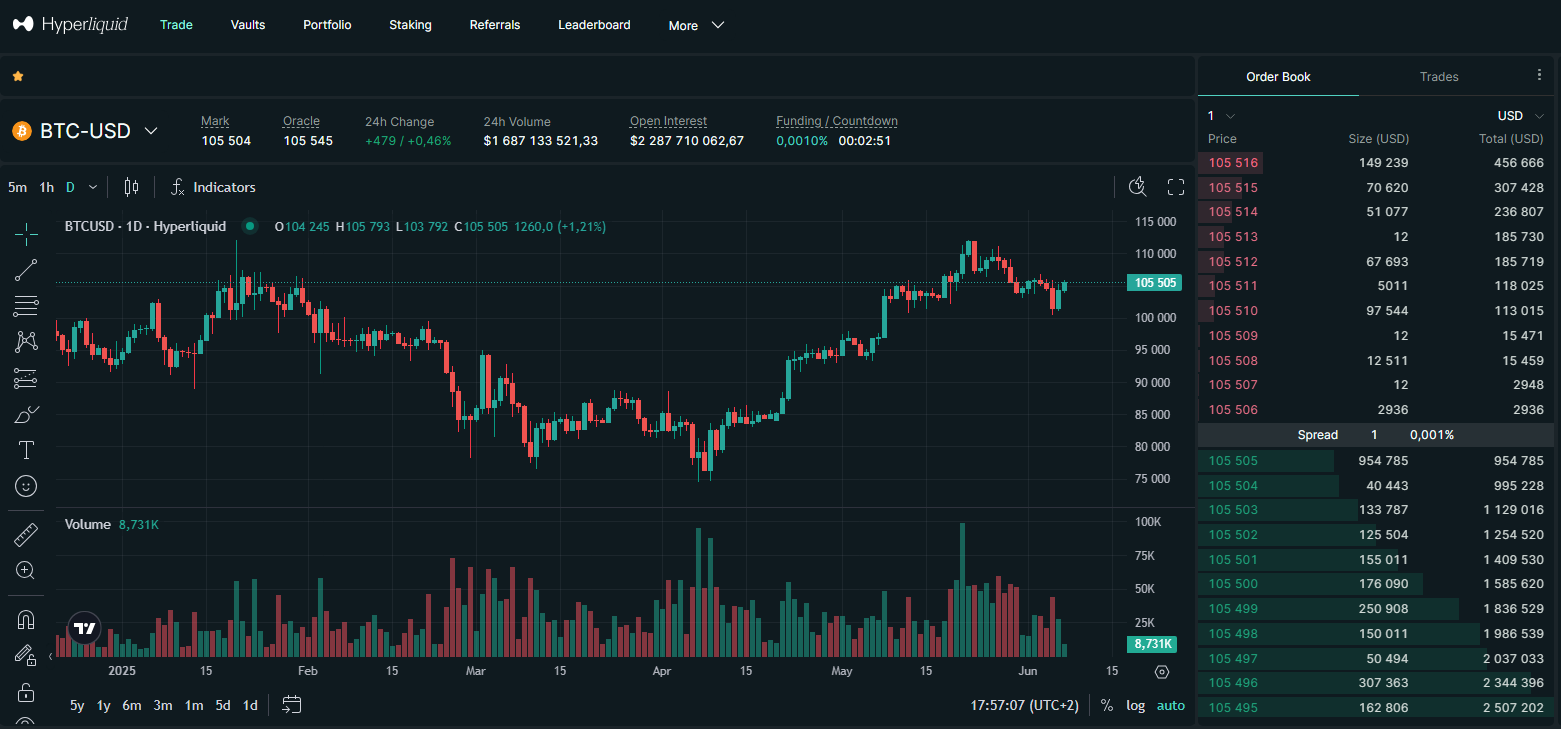Select the pattern drawing tool

click(x=27, y=342)
